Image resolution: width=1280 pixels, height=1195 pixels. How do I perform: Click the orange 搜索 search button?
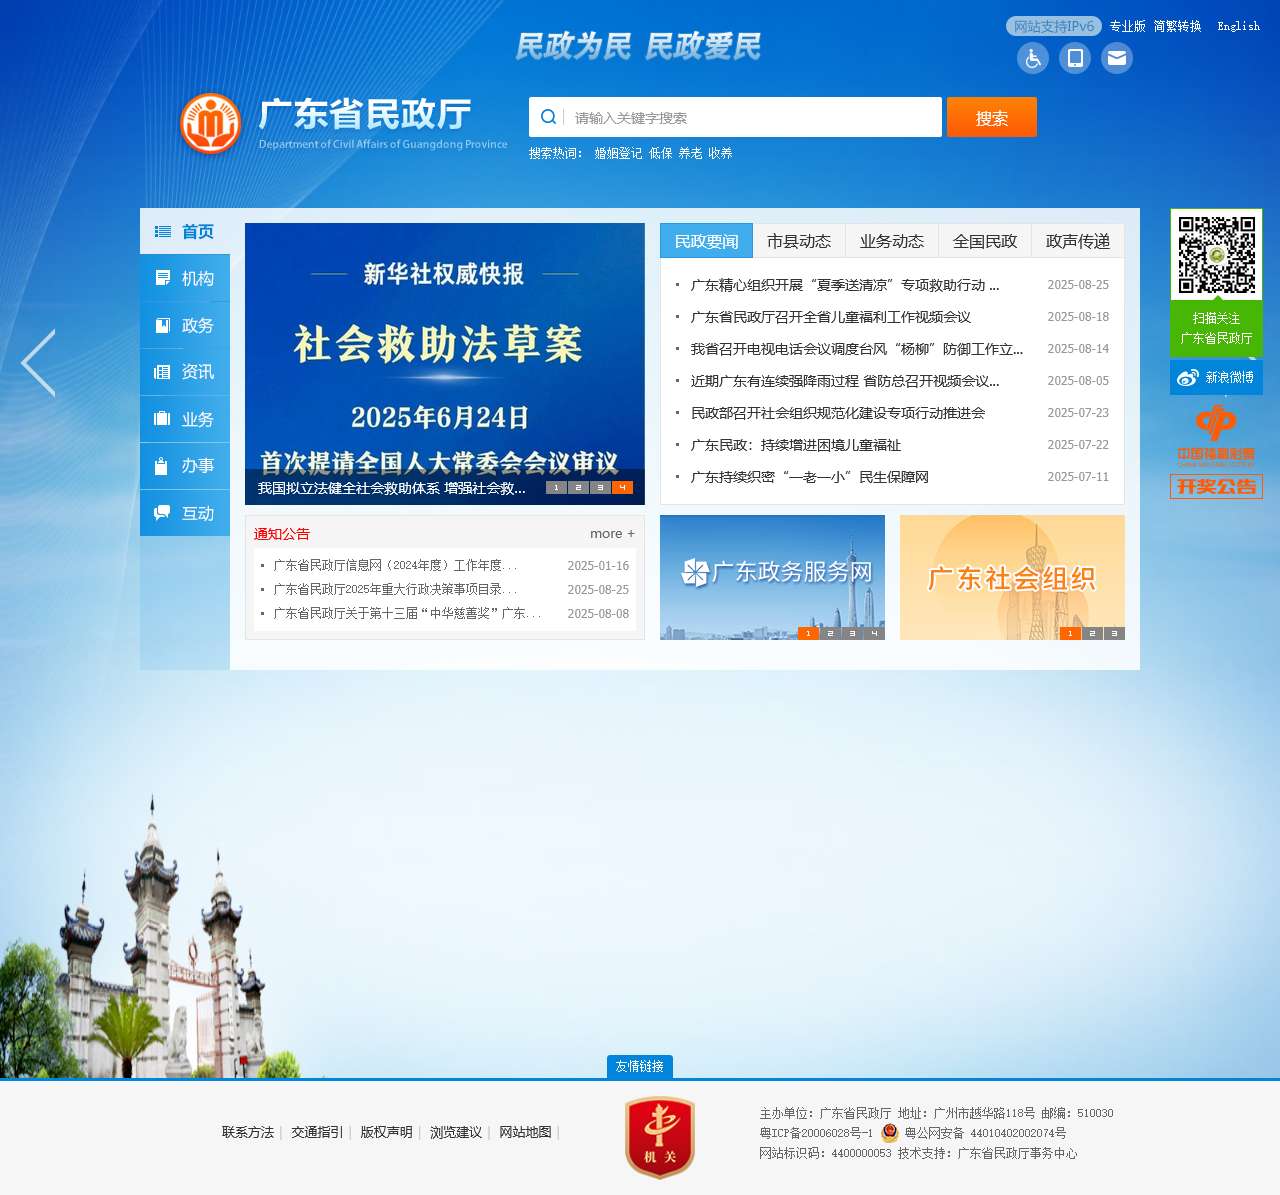click(991, 116)
